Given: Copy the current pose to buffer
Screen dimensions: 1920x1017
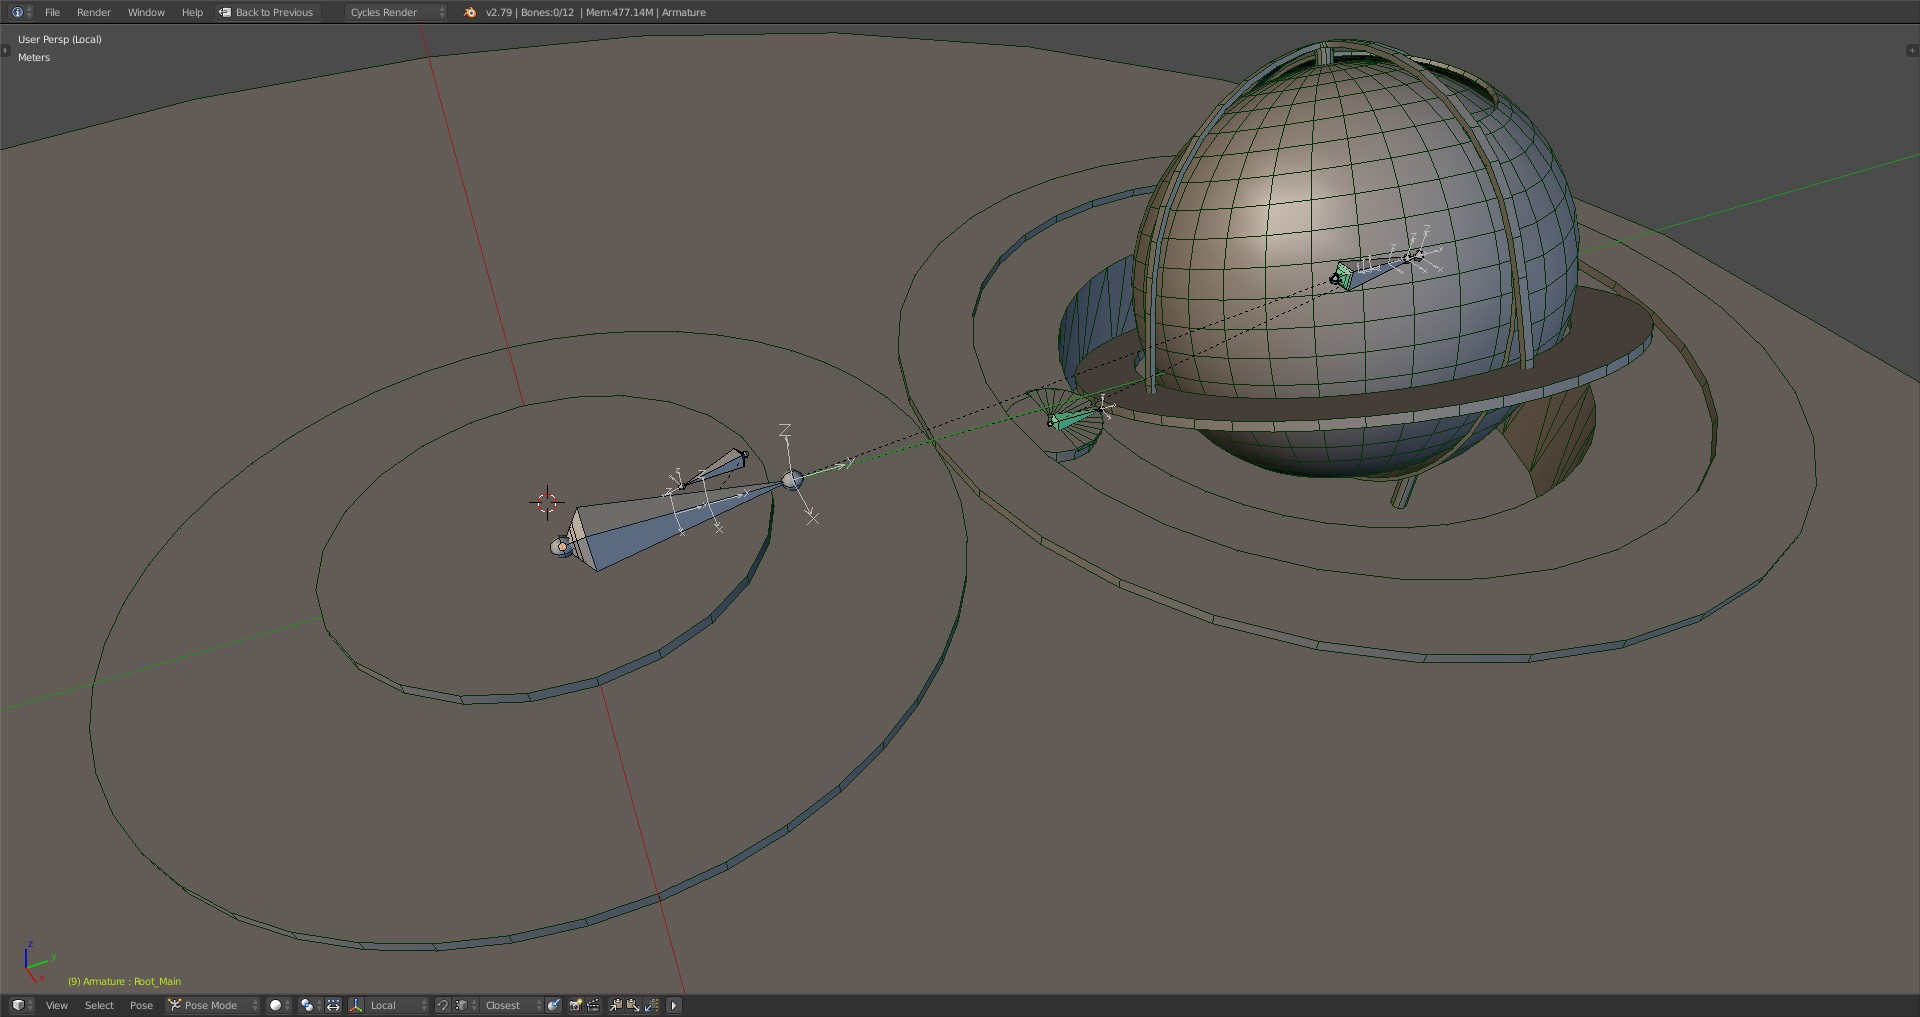Looking at the screenshot, I should click(x=616, y=1005).
